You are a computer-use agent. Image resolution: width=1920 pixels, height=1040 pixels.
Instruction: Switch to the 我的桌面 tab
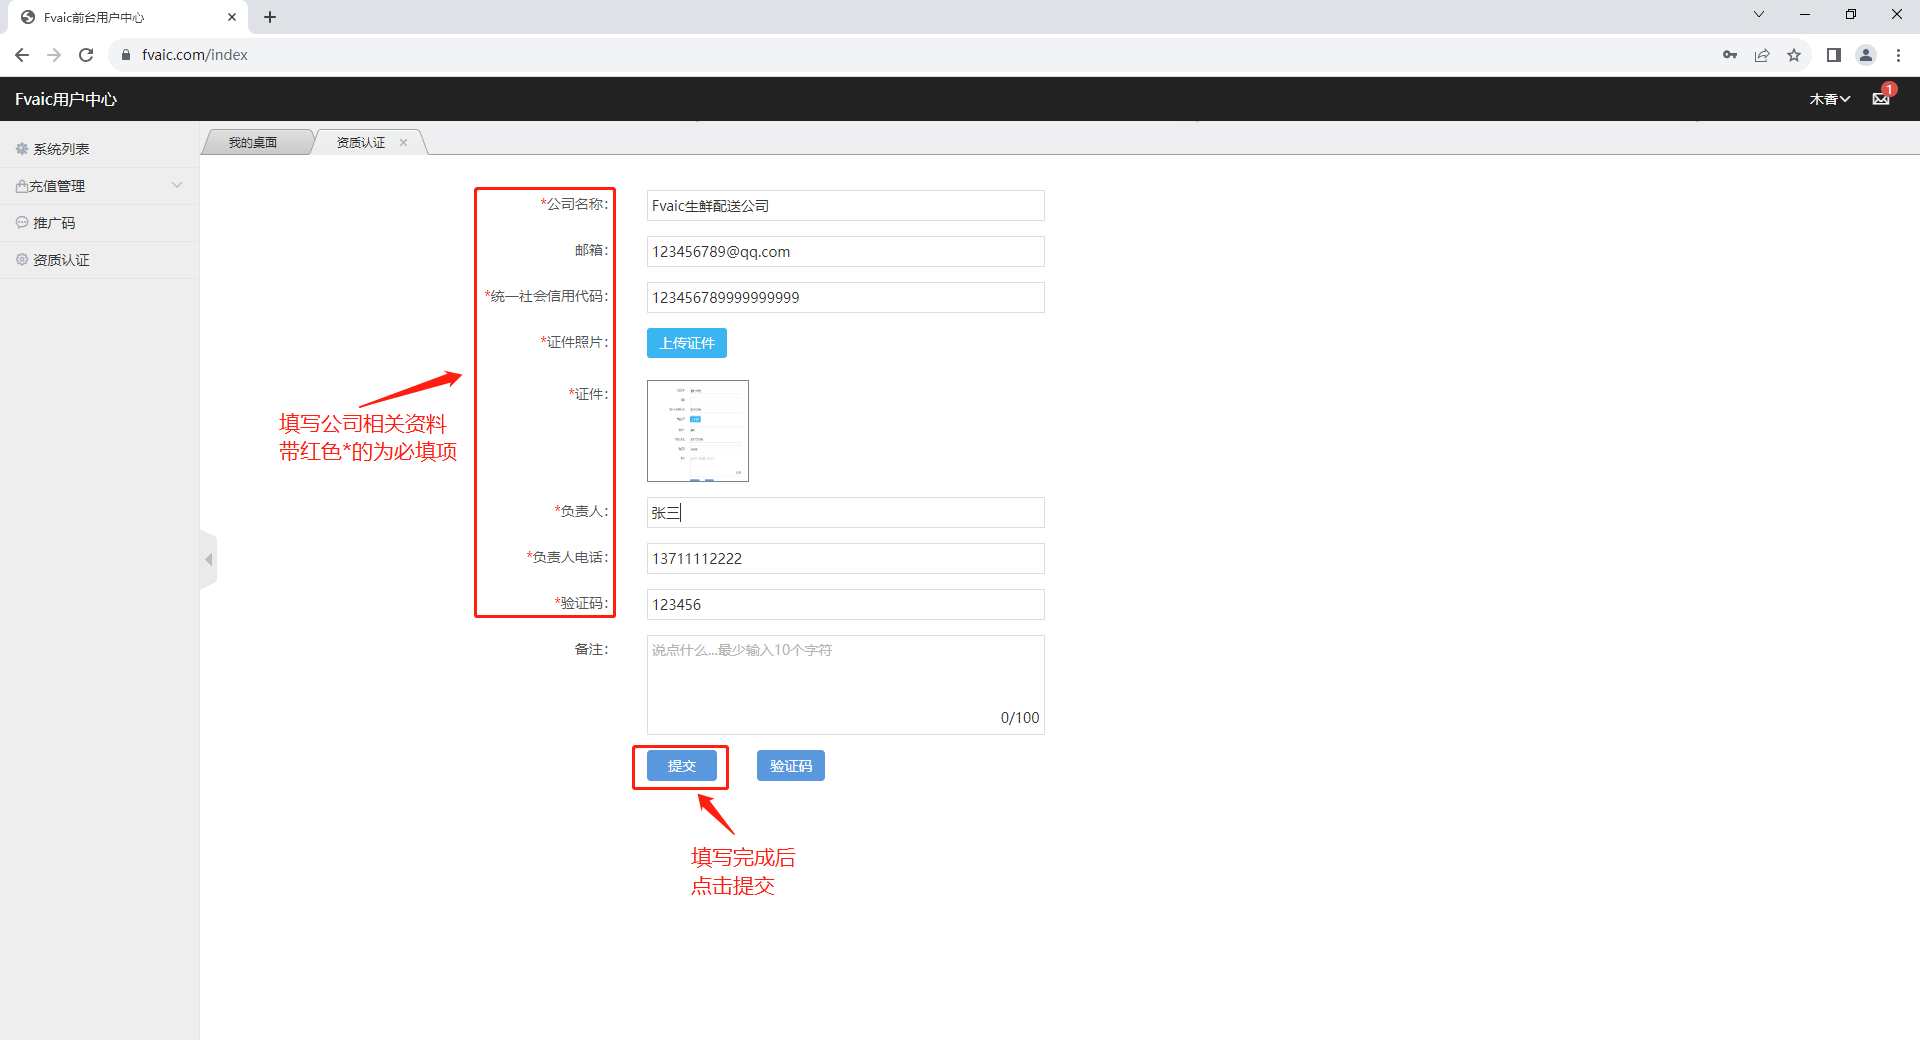253,142
